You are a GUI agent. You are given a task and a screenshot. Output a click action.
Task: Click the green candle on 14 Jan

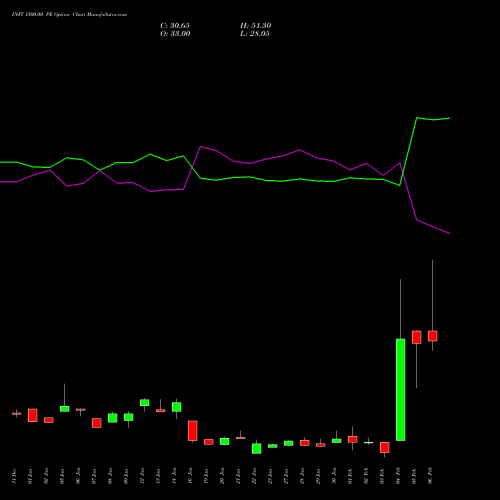click(x=177, y=407)
